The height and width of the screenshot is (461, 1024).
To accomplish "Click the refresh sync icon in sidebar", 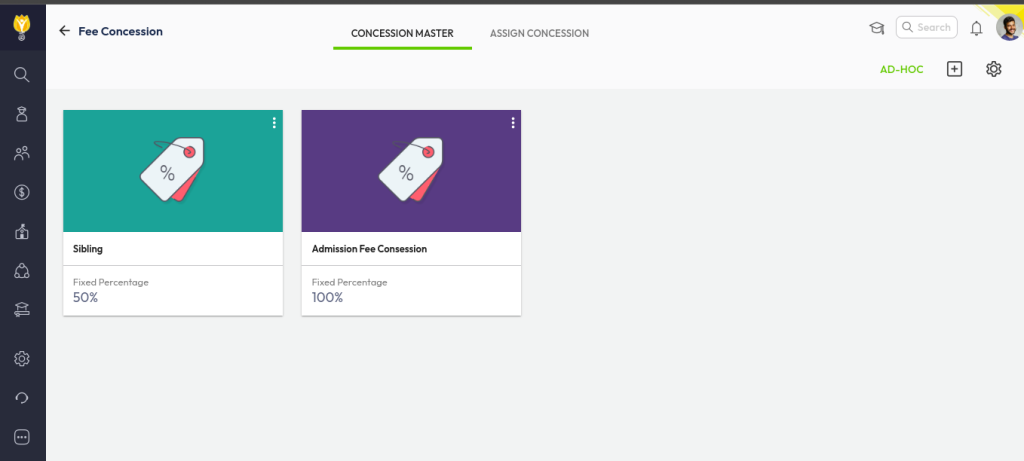I will click(22, 398).
